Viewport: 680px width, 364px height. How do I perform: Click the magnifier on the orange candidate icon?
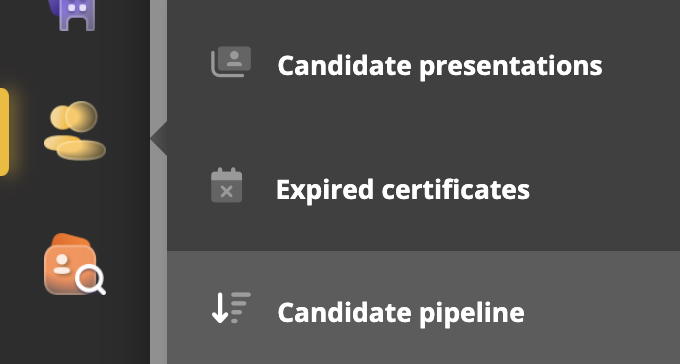click(91, 280)
